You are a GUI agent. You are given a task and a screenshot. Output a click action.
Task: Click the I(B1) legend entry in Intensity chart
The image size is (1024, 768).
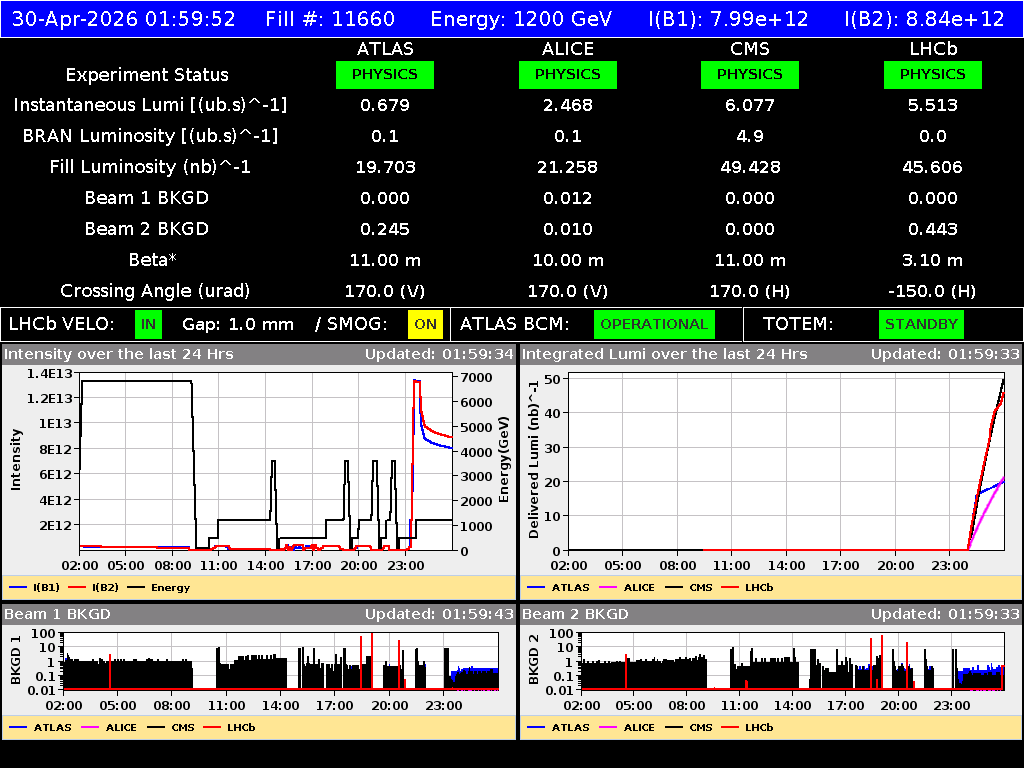[35, 587]
